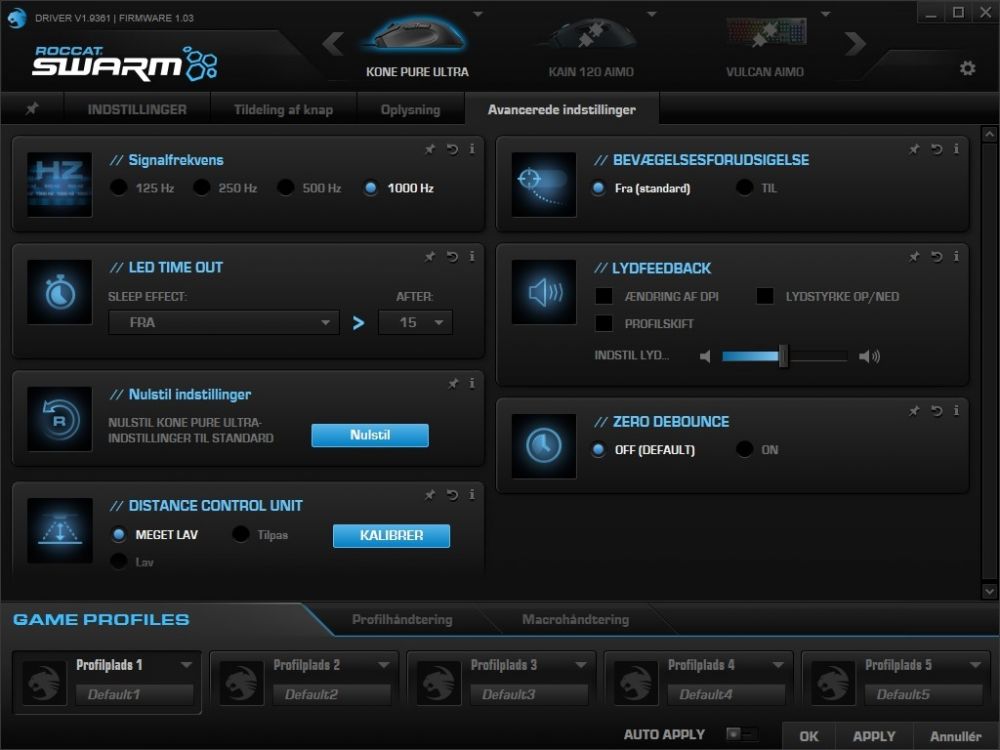1000x750 pixels.
Task: Expand Profilplads 3 dropdown
Action: pyautogui.click(x=580, y=665)
